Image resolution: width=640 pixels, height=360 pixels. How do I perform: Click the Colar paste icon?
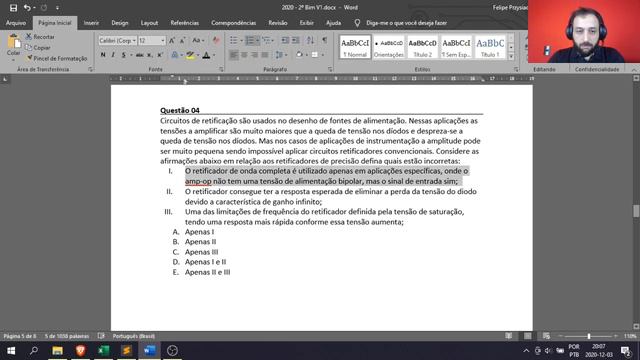13,42
